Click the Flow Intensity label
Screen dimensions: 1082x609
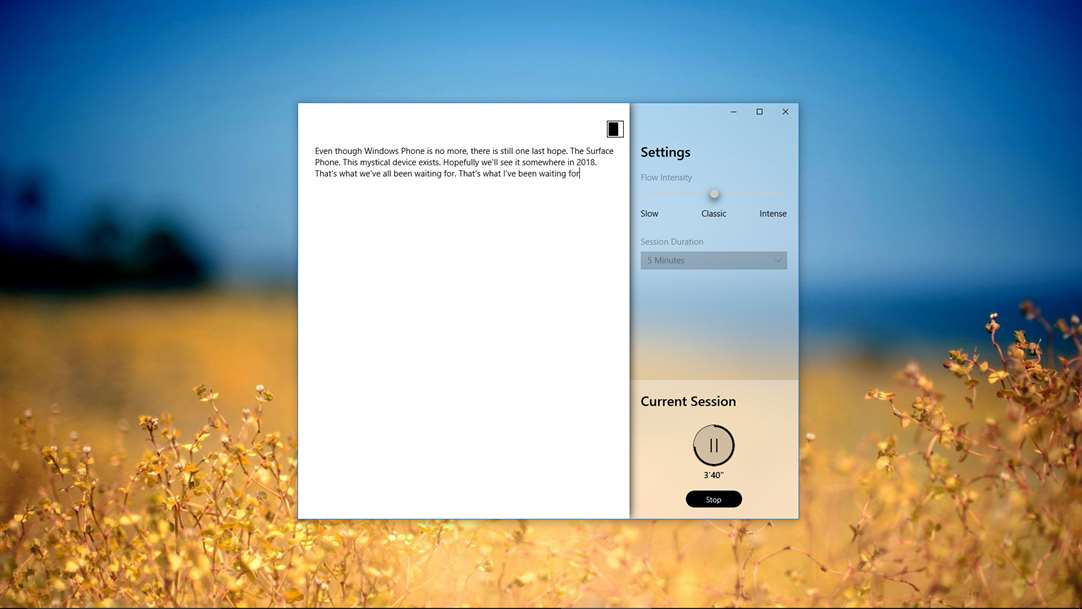point(666,178)
